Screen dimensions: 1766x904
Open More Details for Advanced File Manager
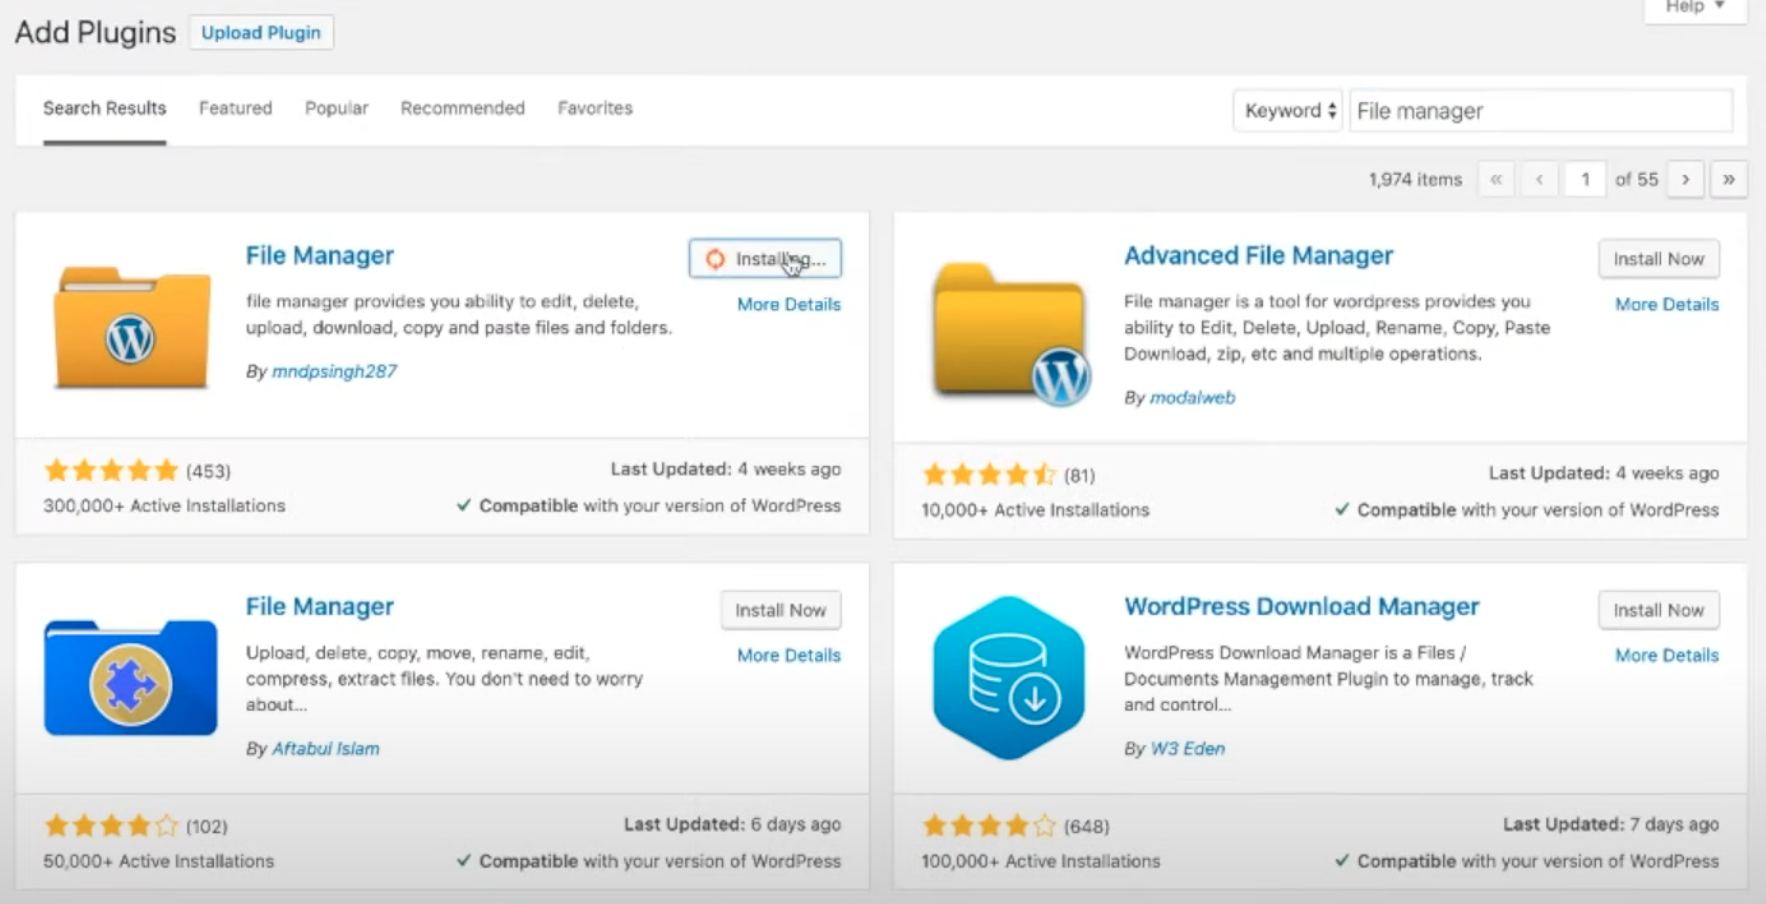tap(1666, 305)
